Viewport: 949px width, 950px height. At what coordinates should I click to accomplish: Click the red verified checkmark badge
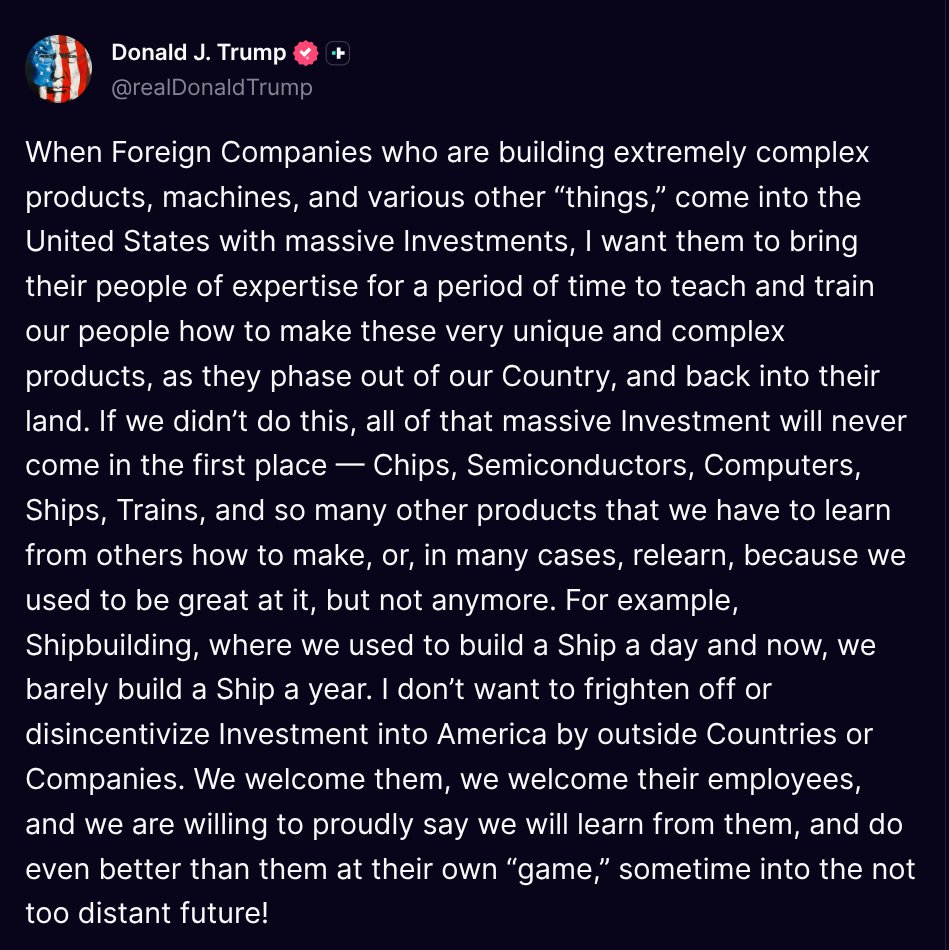click(x=306, y=53)
